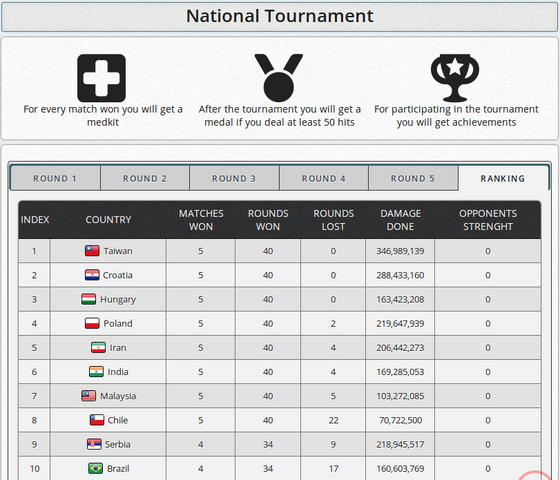This screenshot has height=480, width=560.
Task: Click the damage value 219,647,939
Action: (400, 324)
